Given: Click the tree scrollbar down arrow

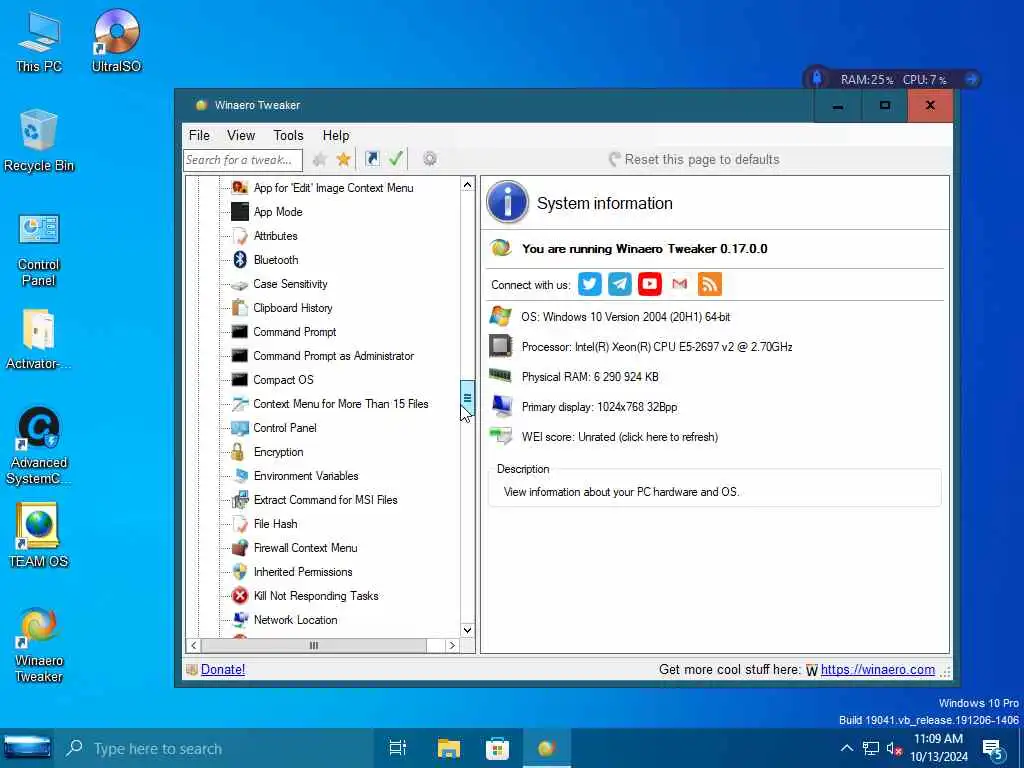Looking at the screenshot, I should tap(467, 630).
